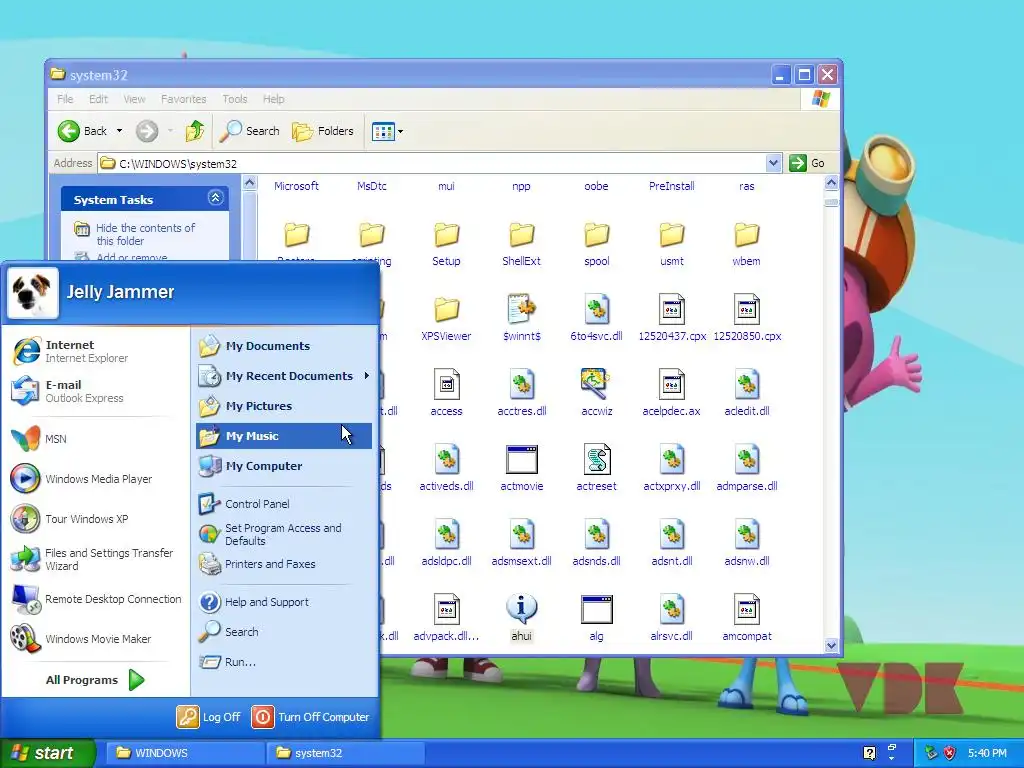Select 6to4svc.dll file
This screenshot has width=1024, height=768.
(596, 319)
